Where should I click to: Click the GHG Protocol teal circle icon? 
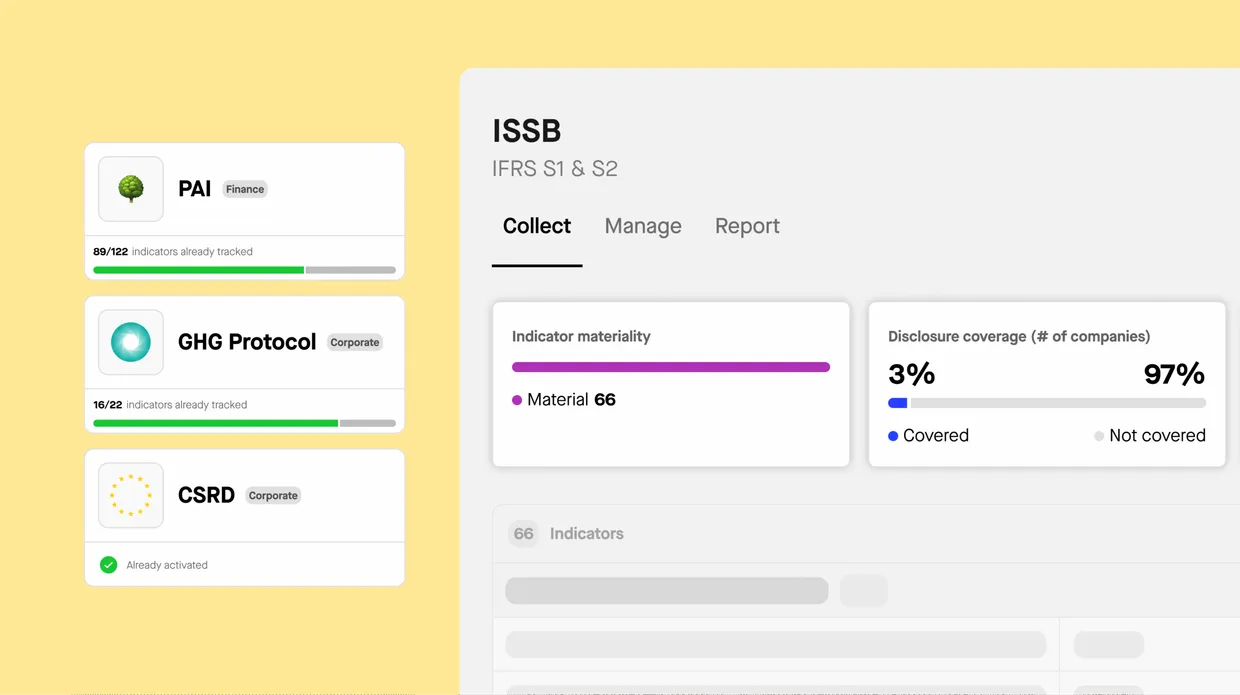tap(131, 342)
